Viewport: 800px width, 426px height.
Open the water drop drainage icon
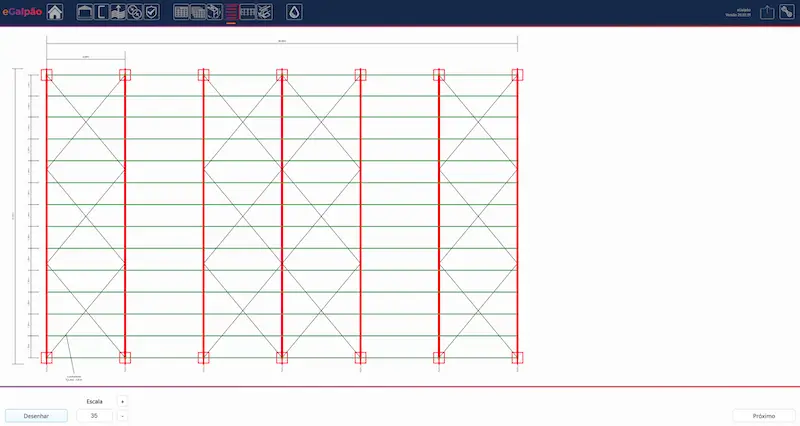click(x=293, y=13)
